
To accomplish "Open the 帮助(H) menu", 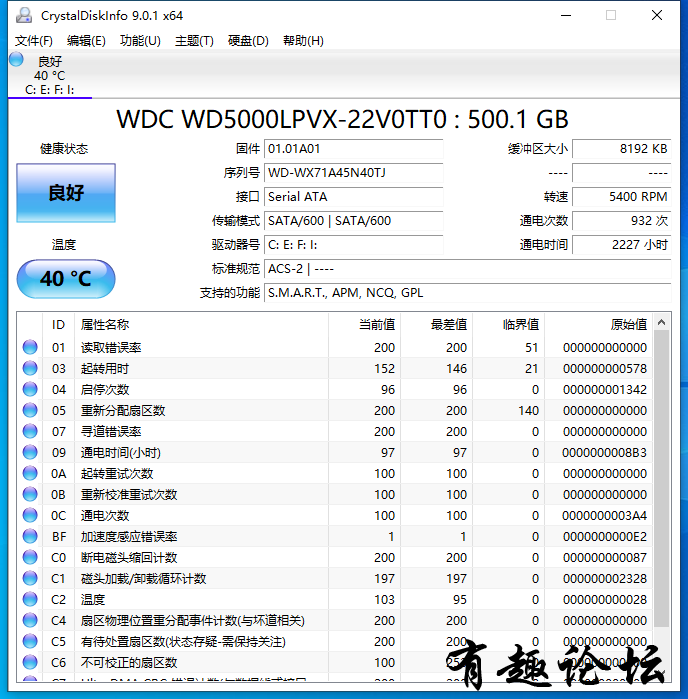I will pyautogui.click(x=303, y=41).
